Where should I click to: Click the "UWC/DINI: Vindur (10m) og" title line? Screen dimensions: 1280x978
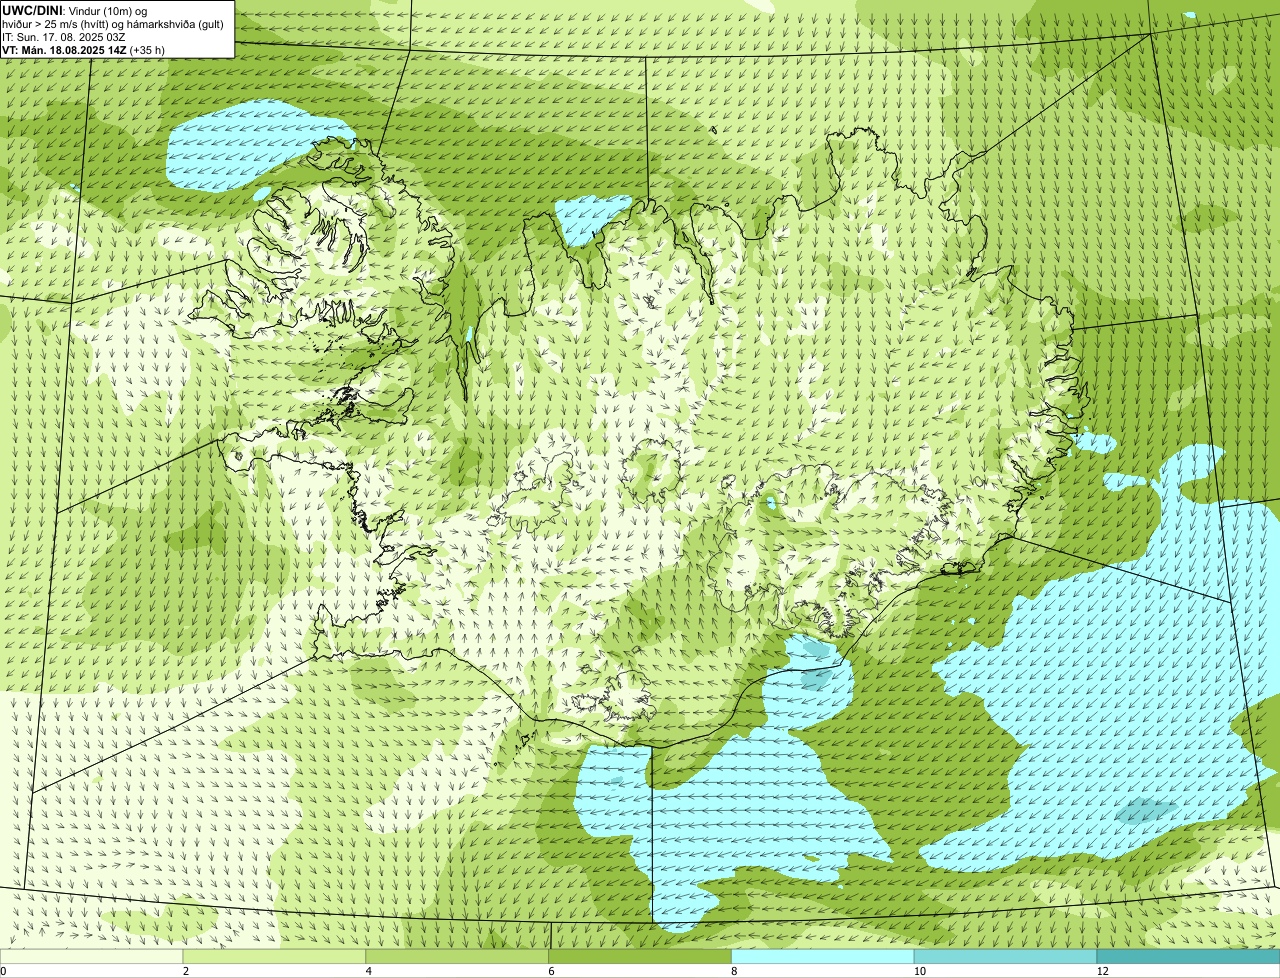tap(75, 10)
